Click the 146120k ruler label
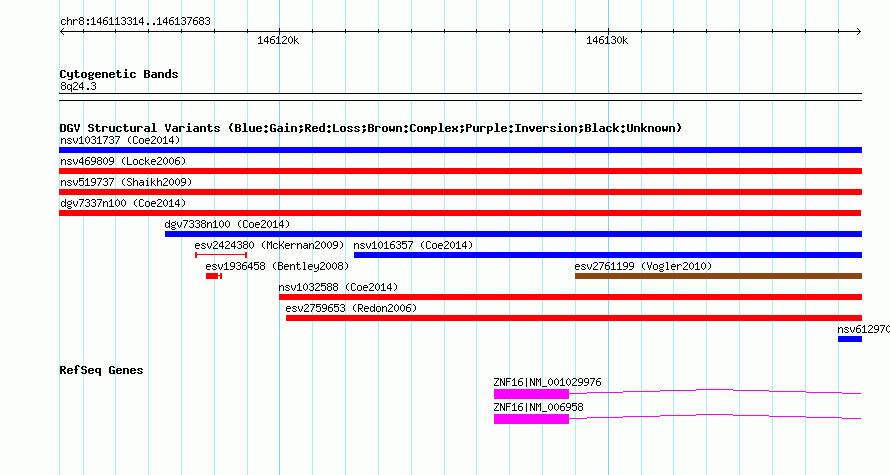 (278, 40)
